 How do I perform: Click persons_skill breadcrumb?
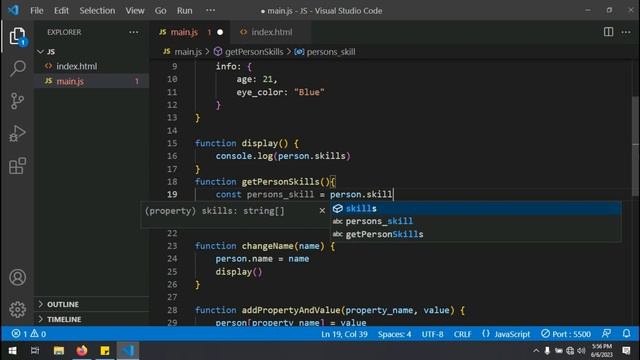(x=331, y=52)
